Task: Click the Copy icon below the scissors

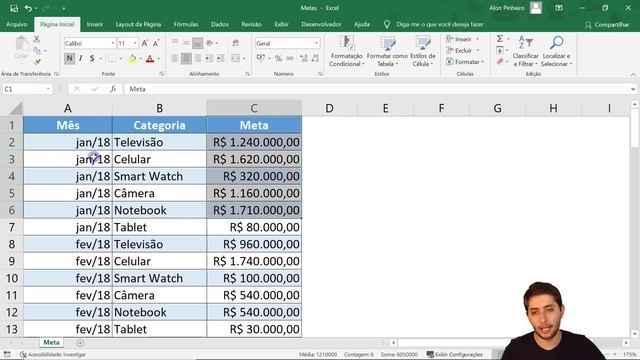Action: tap(37, 50)
